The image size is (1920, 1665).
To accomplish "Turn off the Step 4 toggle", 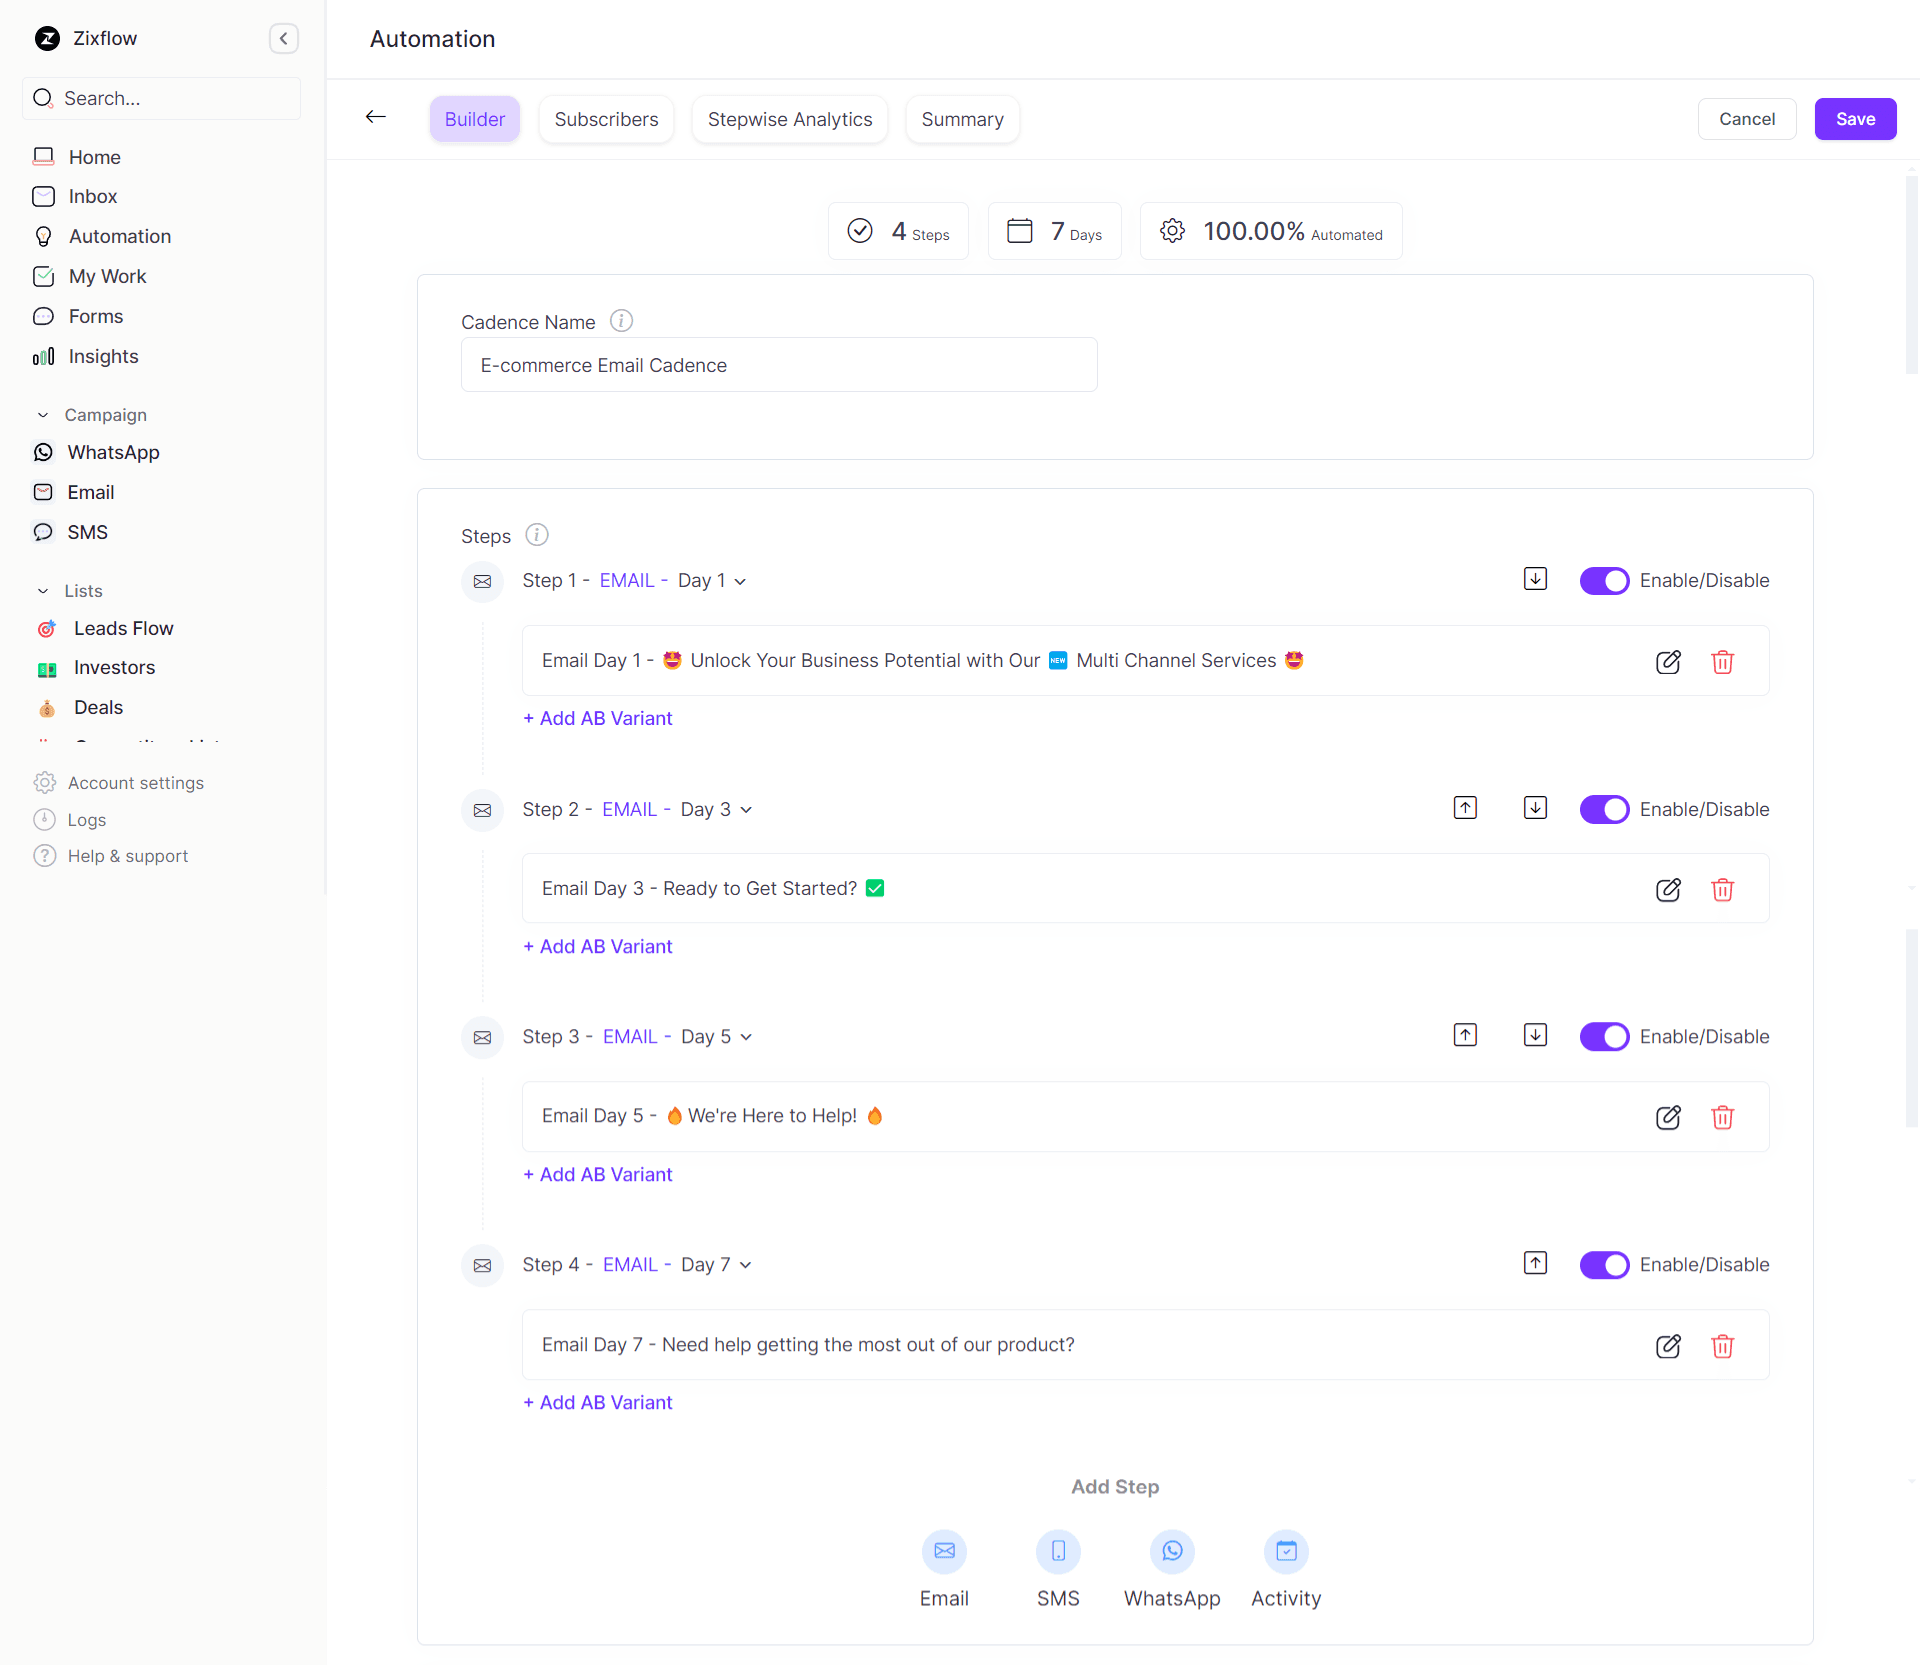I will coord(1604,1265).
